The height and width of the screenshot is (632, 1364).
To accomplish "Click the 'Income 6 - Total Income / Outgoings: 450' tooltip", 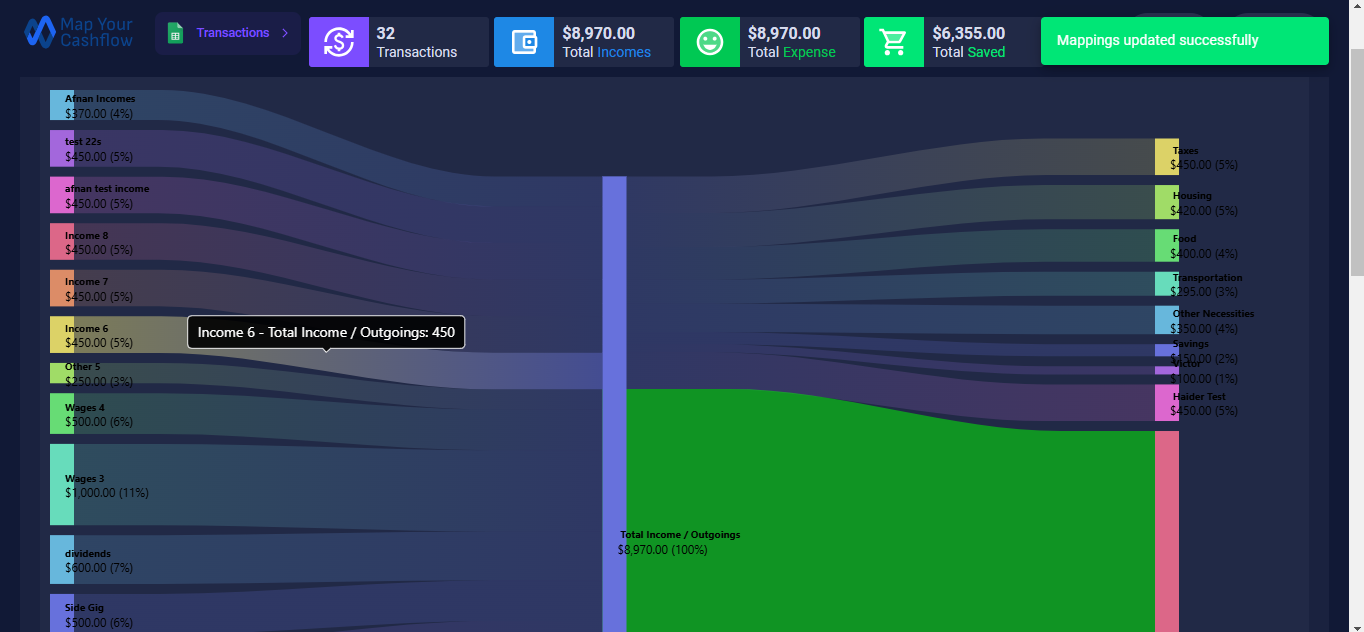I will click(x=326, y=332).
